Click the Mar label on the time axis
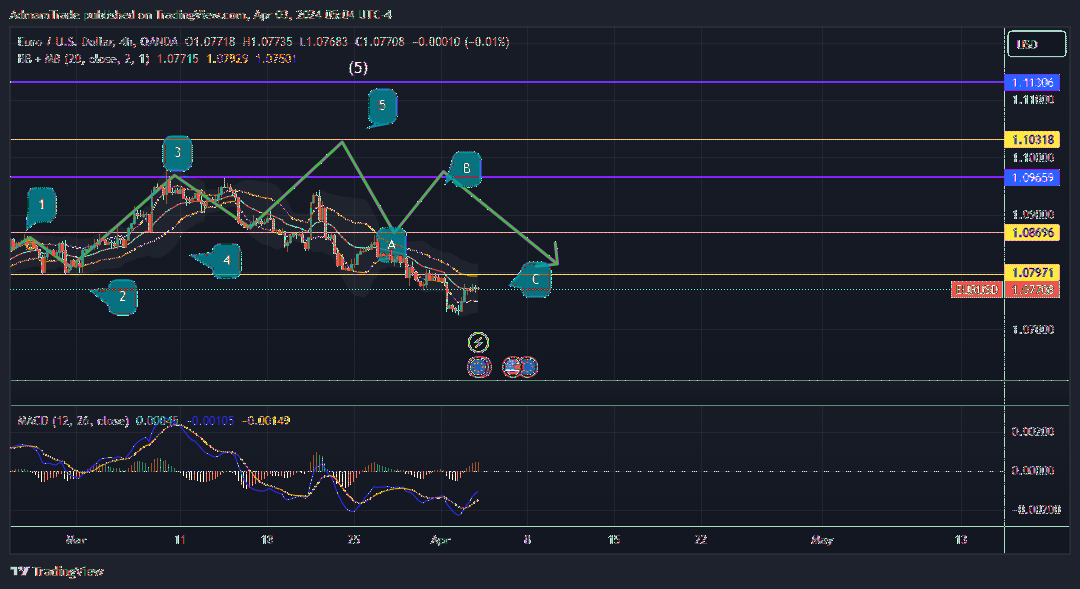The image size is (1080, 589). click(x=76, y=539)
